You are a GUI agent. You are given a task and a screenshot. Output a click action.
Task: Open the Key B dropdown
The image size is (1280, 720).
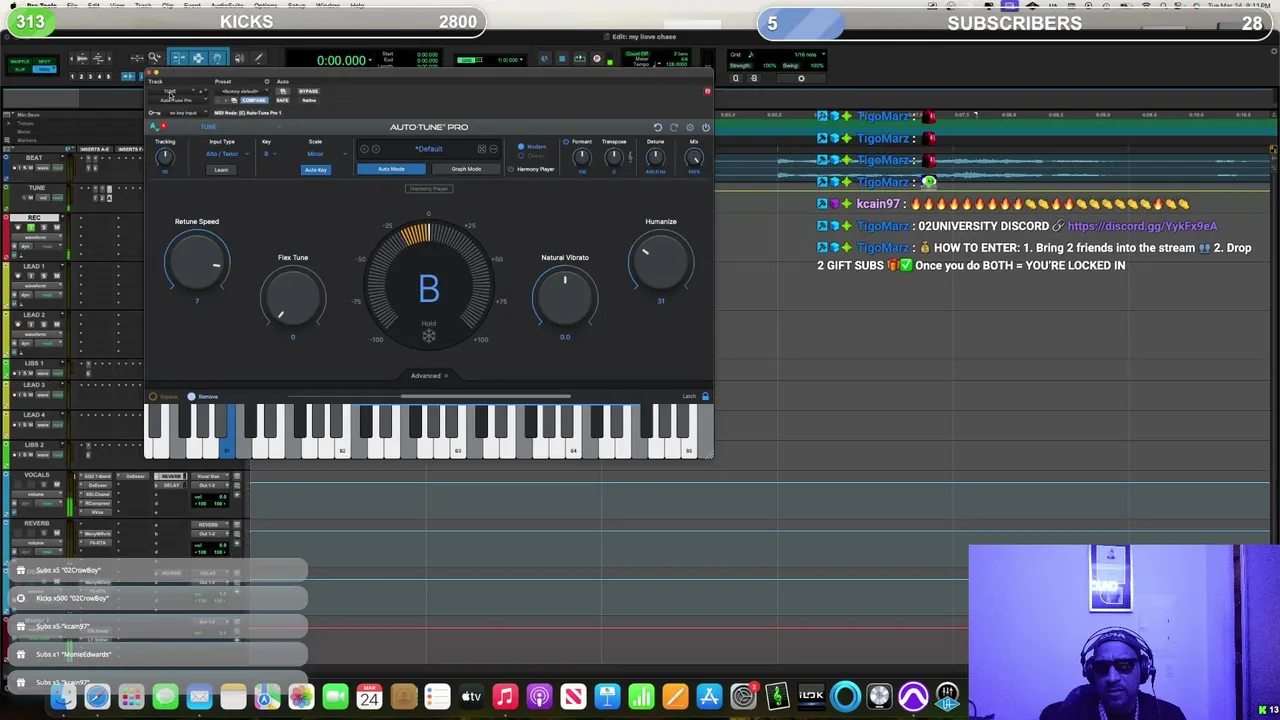coord(269,154)
